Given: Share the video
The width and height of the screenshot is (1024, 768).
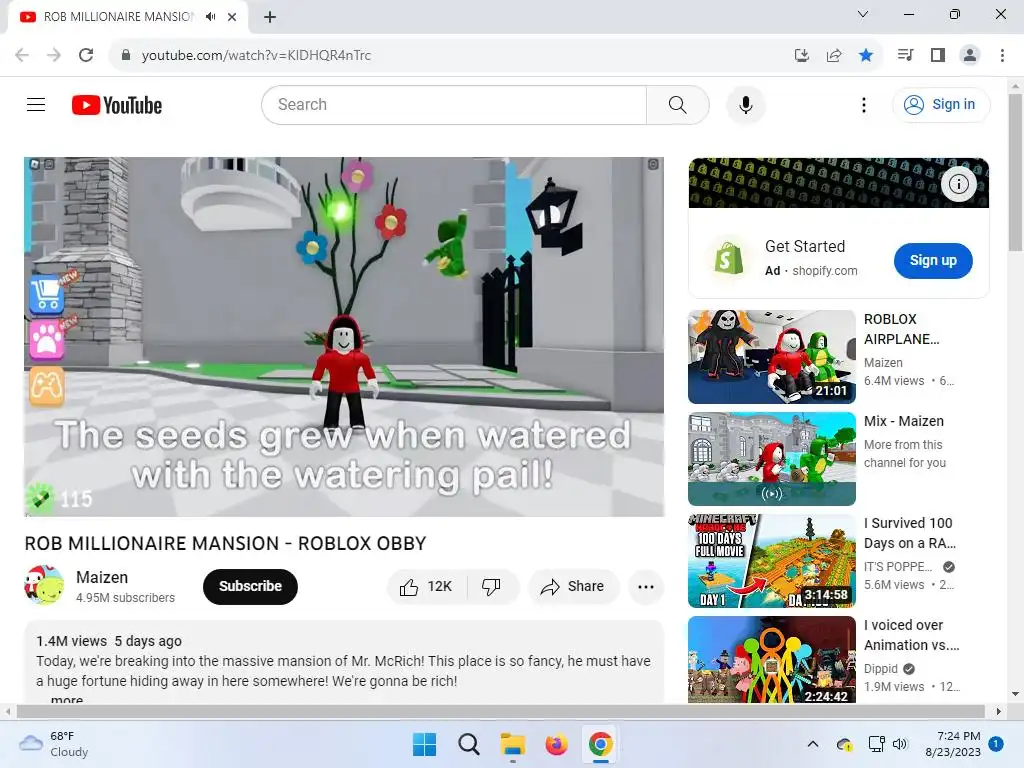Looking at the screenshot, I should [572, 586].
